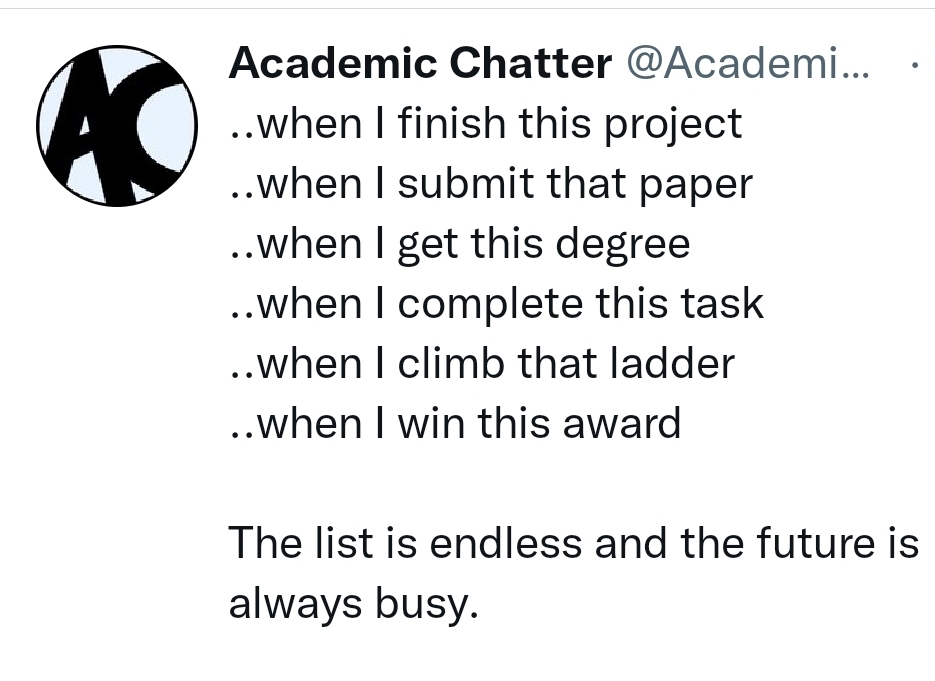The width and height of the screenshot is (935, 681).
Task: Open the @Academi… handle link
Action: (747, 64)
